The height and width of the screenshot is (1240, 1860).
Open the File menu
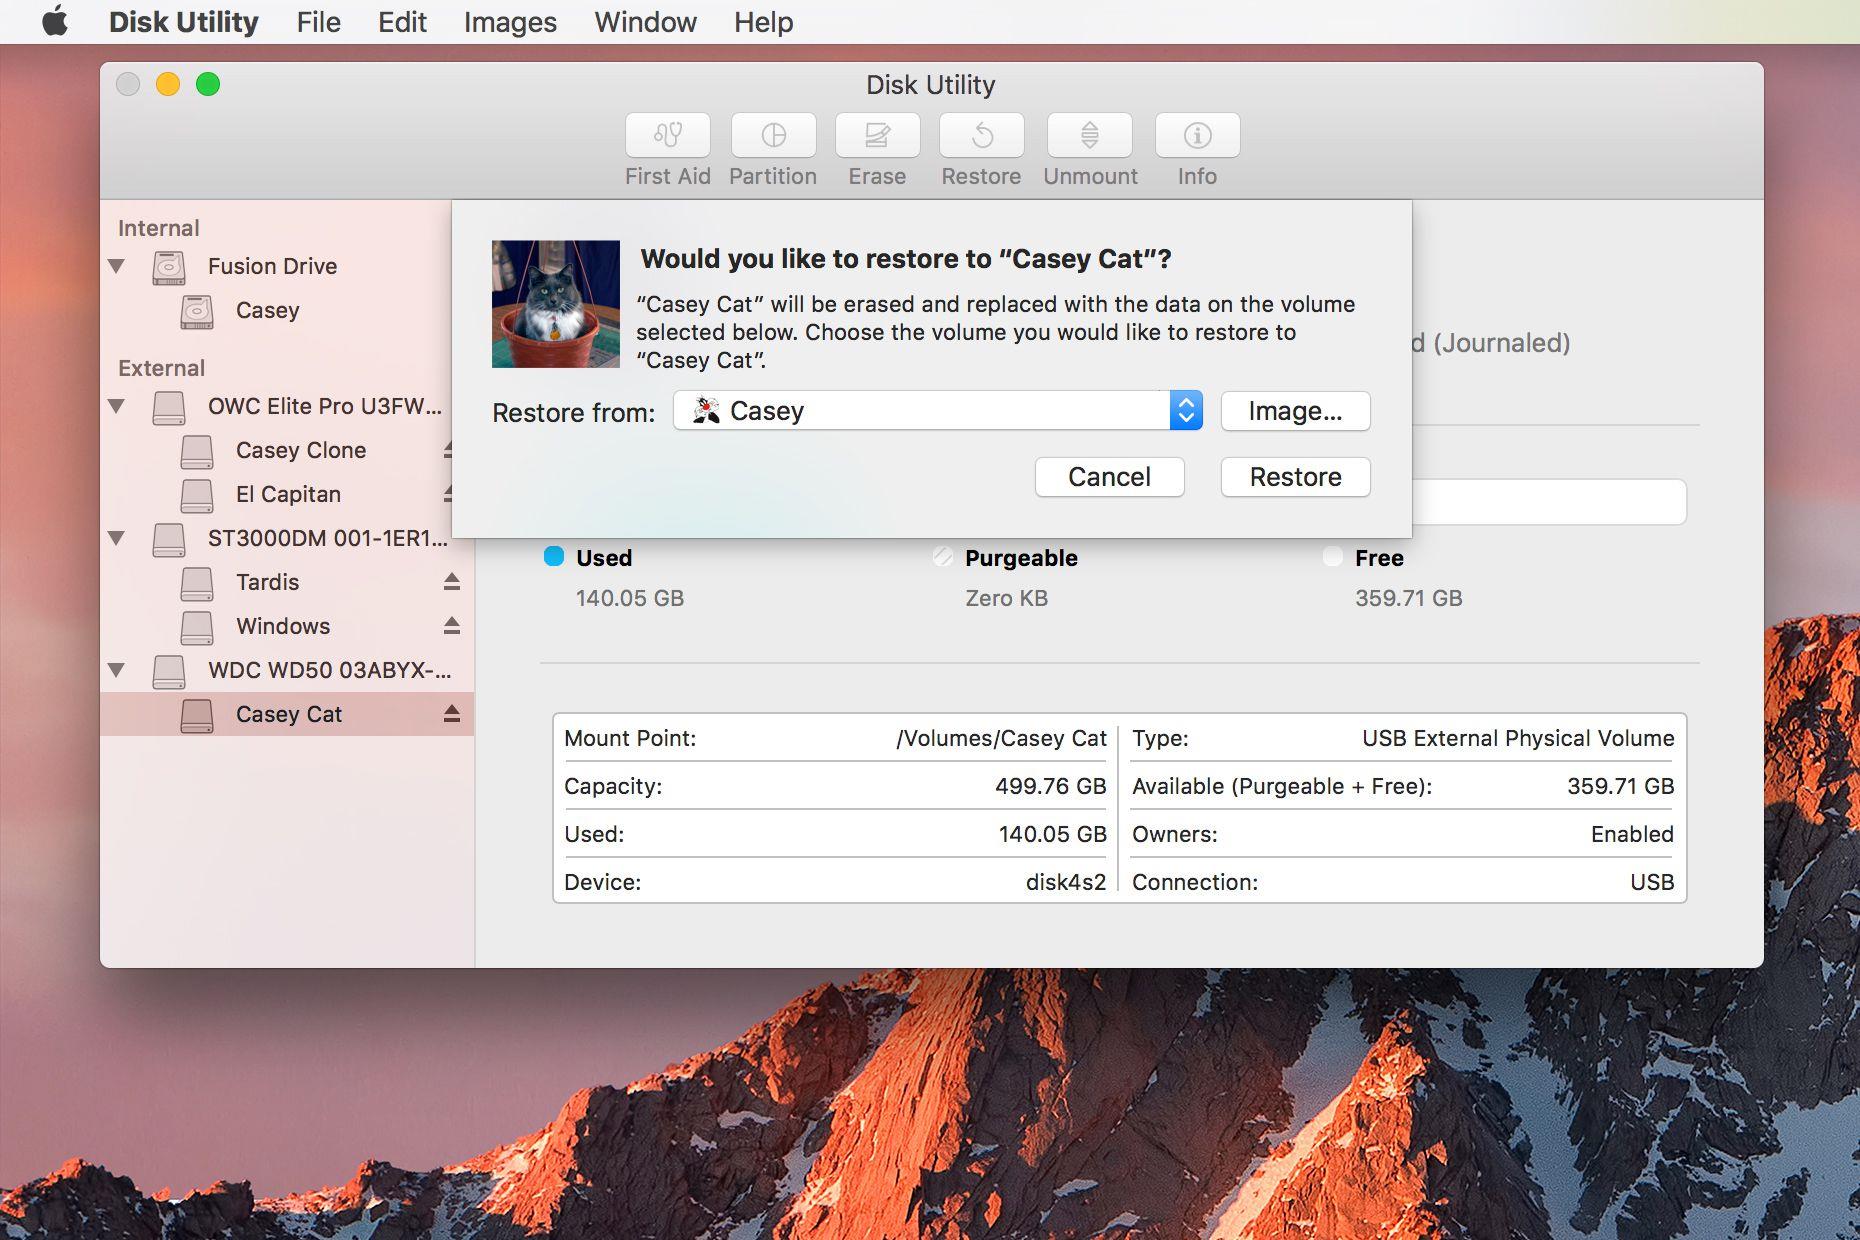point(318,22)
